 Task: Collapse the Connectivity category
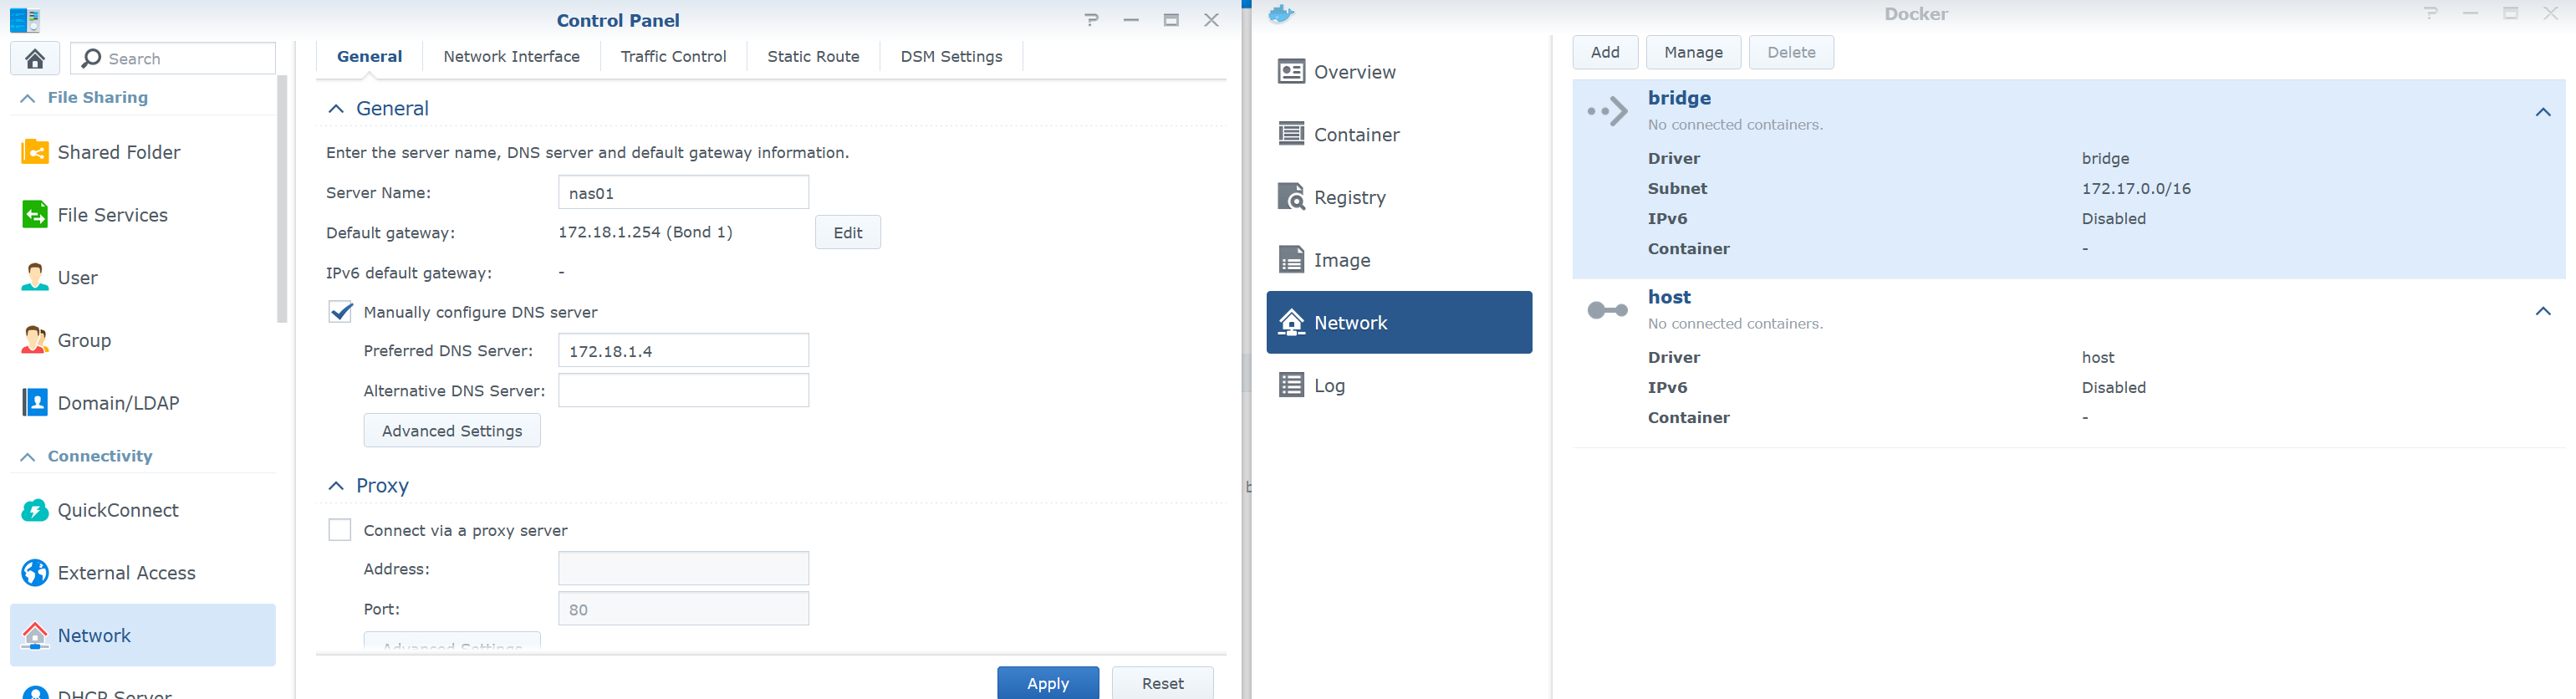point(27,457)
